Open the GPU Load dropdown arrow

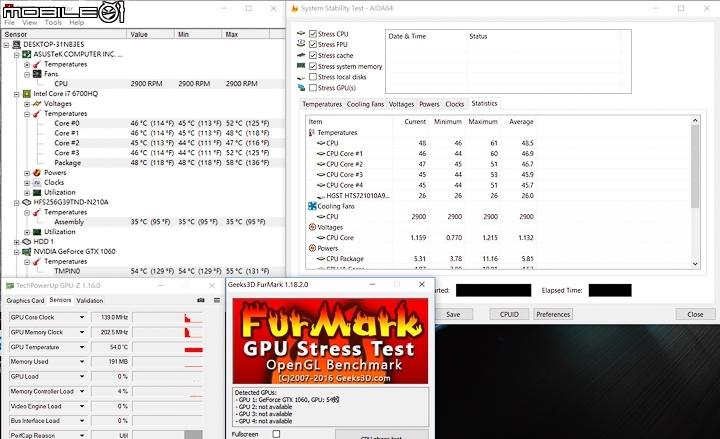82,377
